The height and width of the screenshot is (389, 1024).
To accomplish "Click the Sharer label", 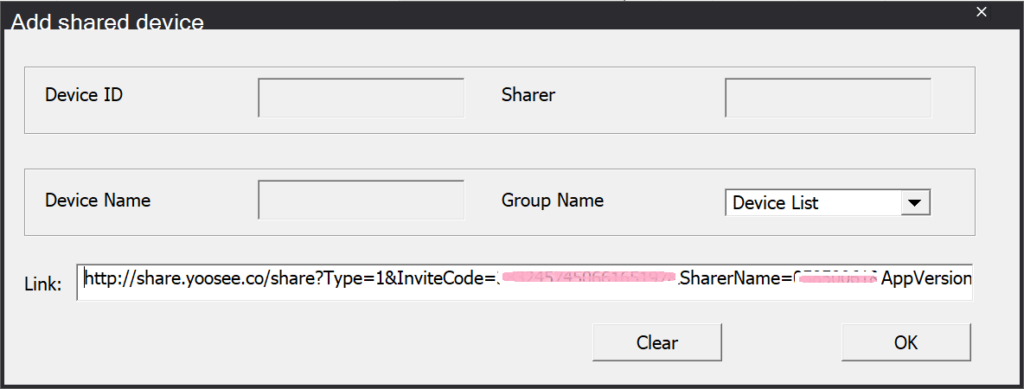I will [x=528, y=95].
